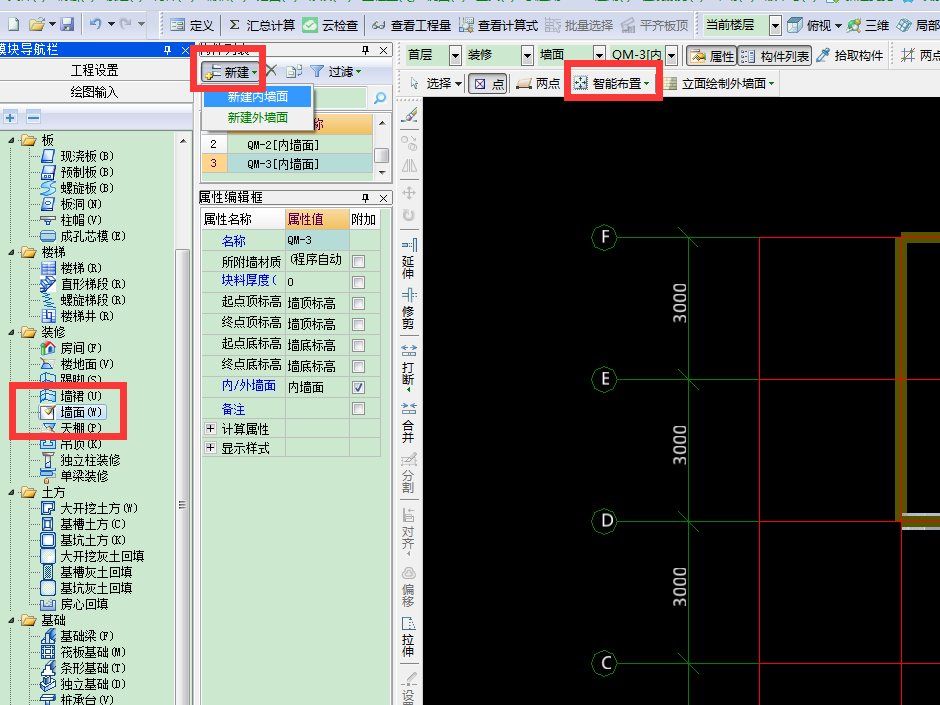Start 云检查 cloud check
The image size is (940, 705).
coord(330,25)
